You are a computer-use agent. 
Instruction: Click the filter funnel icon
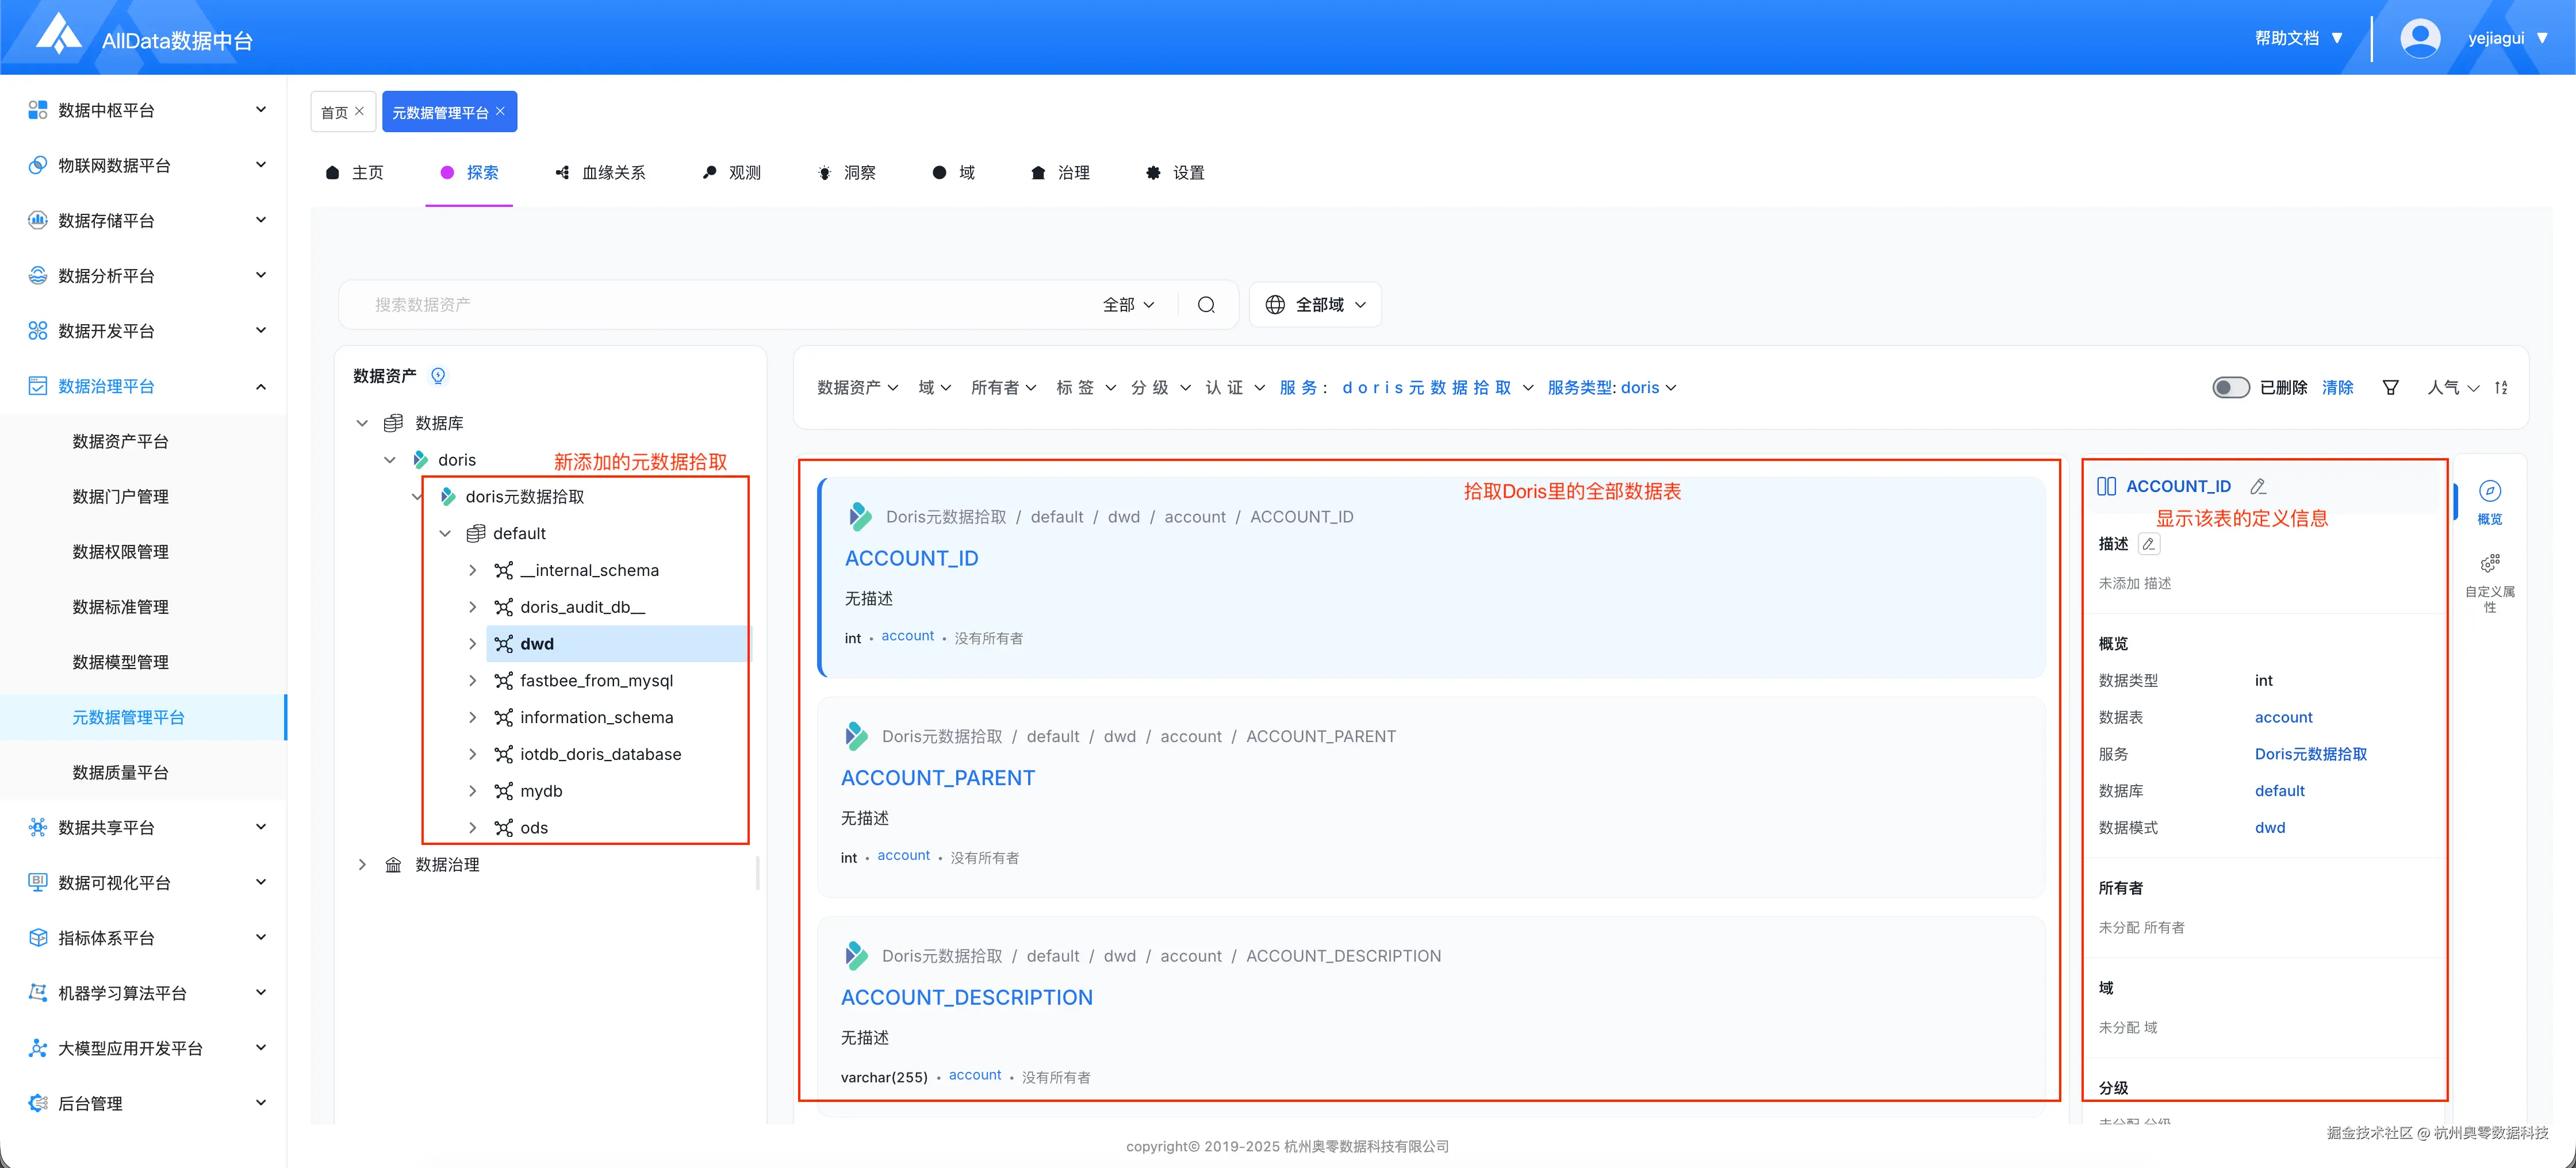(x=2390, y=388)
